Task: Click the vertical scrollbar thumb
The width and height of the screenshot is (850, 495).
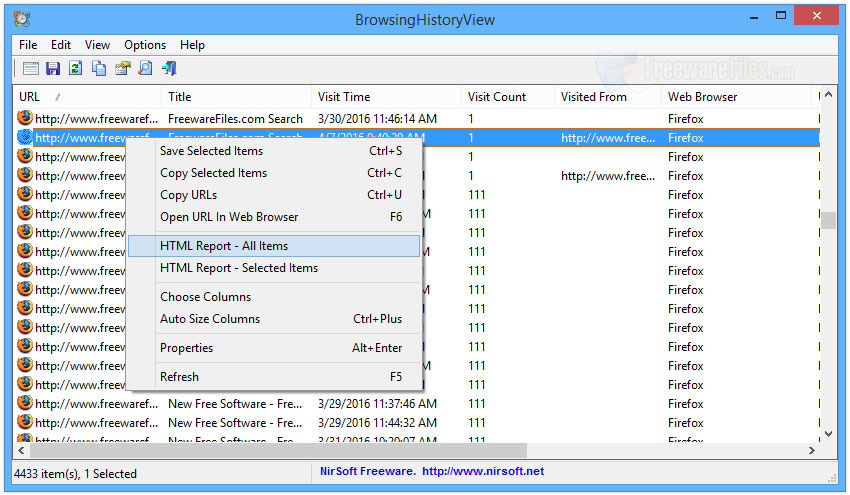Action: [x=828, y=220]
